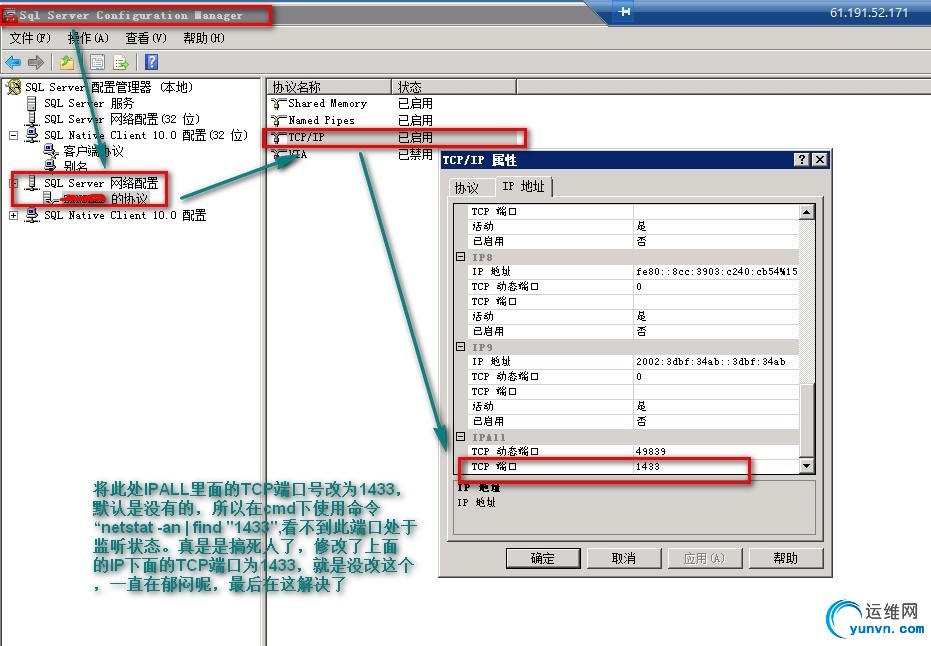Click the pin icon on the remote connection bar

[x=624, y=11]
